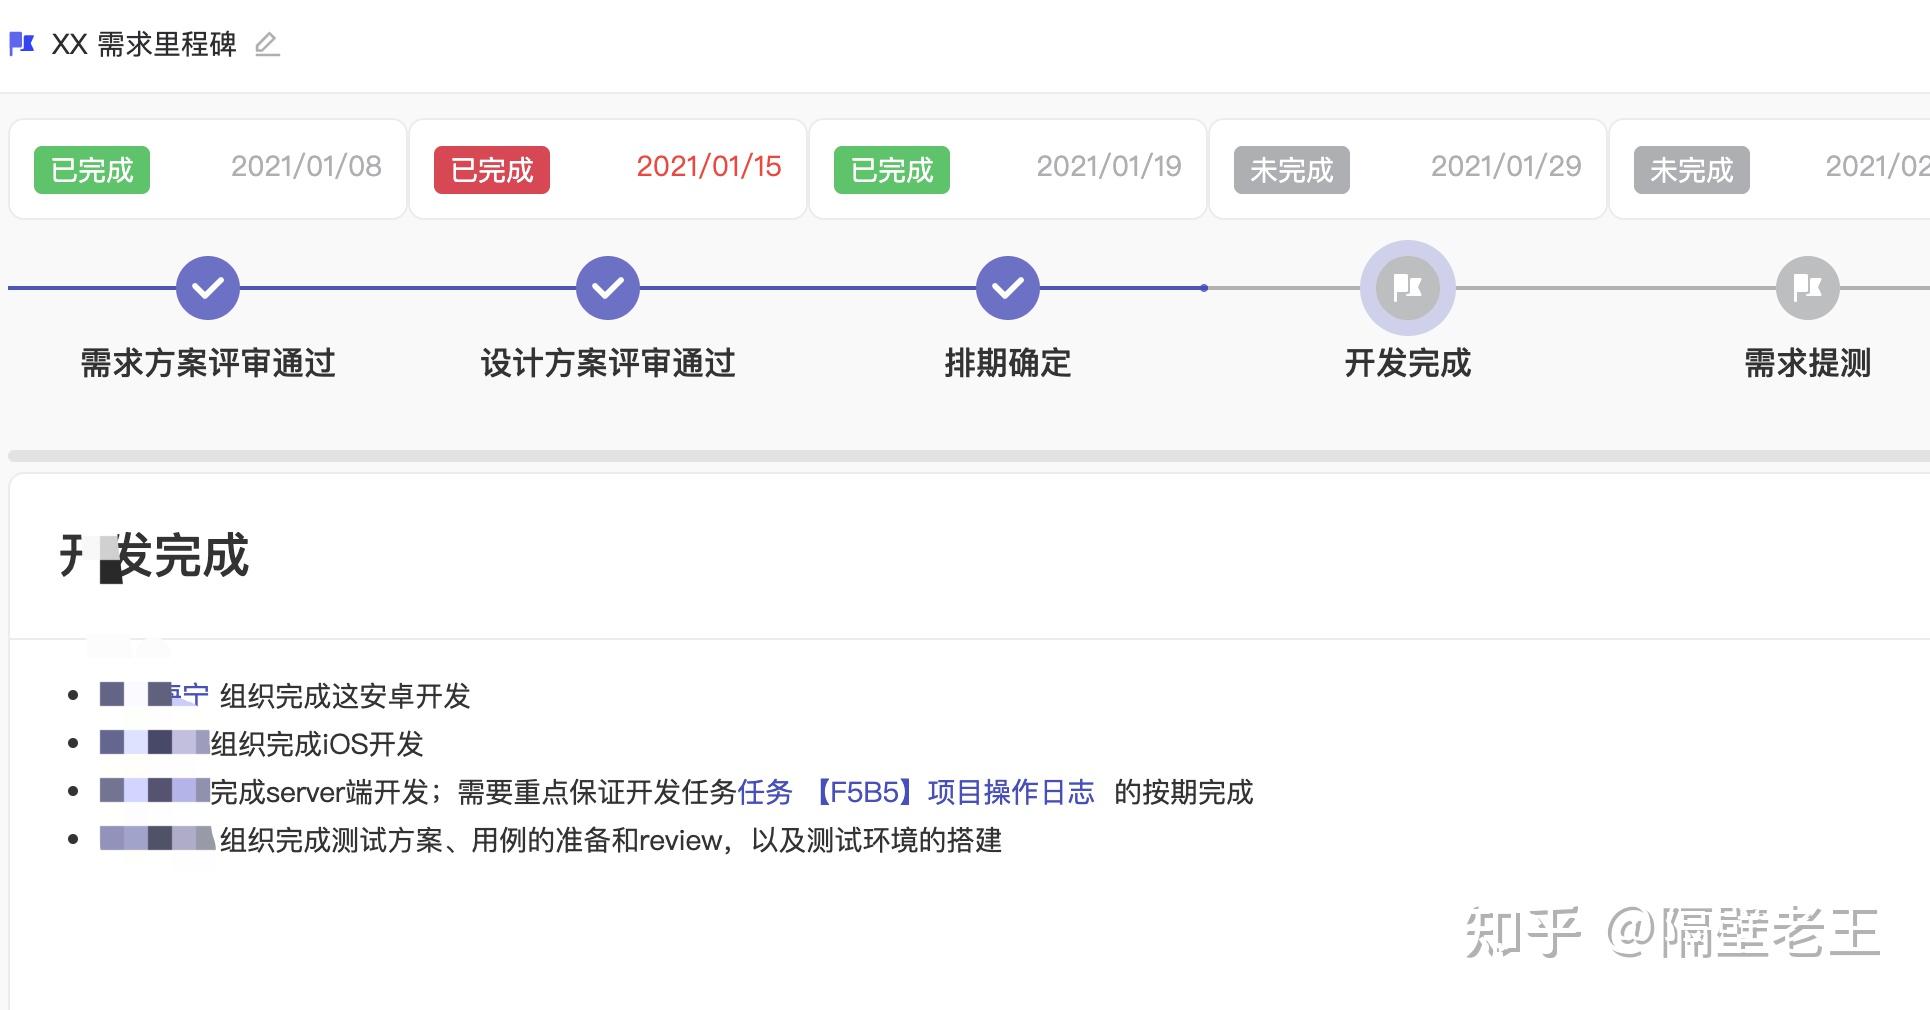Image resolution: width=1930 pixels, height=1010 pixels.
Task: Click the red 已完成 badge dated 2021/01/15
Action: pos(492,170)
